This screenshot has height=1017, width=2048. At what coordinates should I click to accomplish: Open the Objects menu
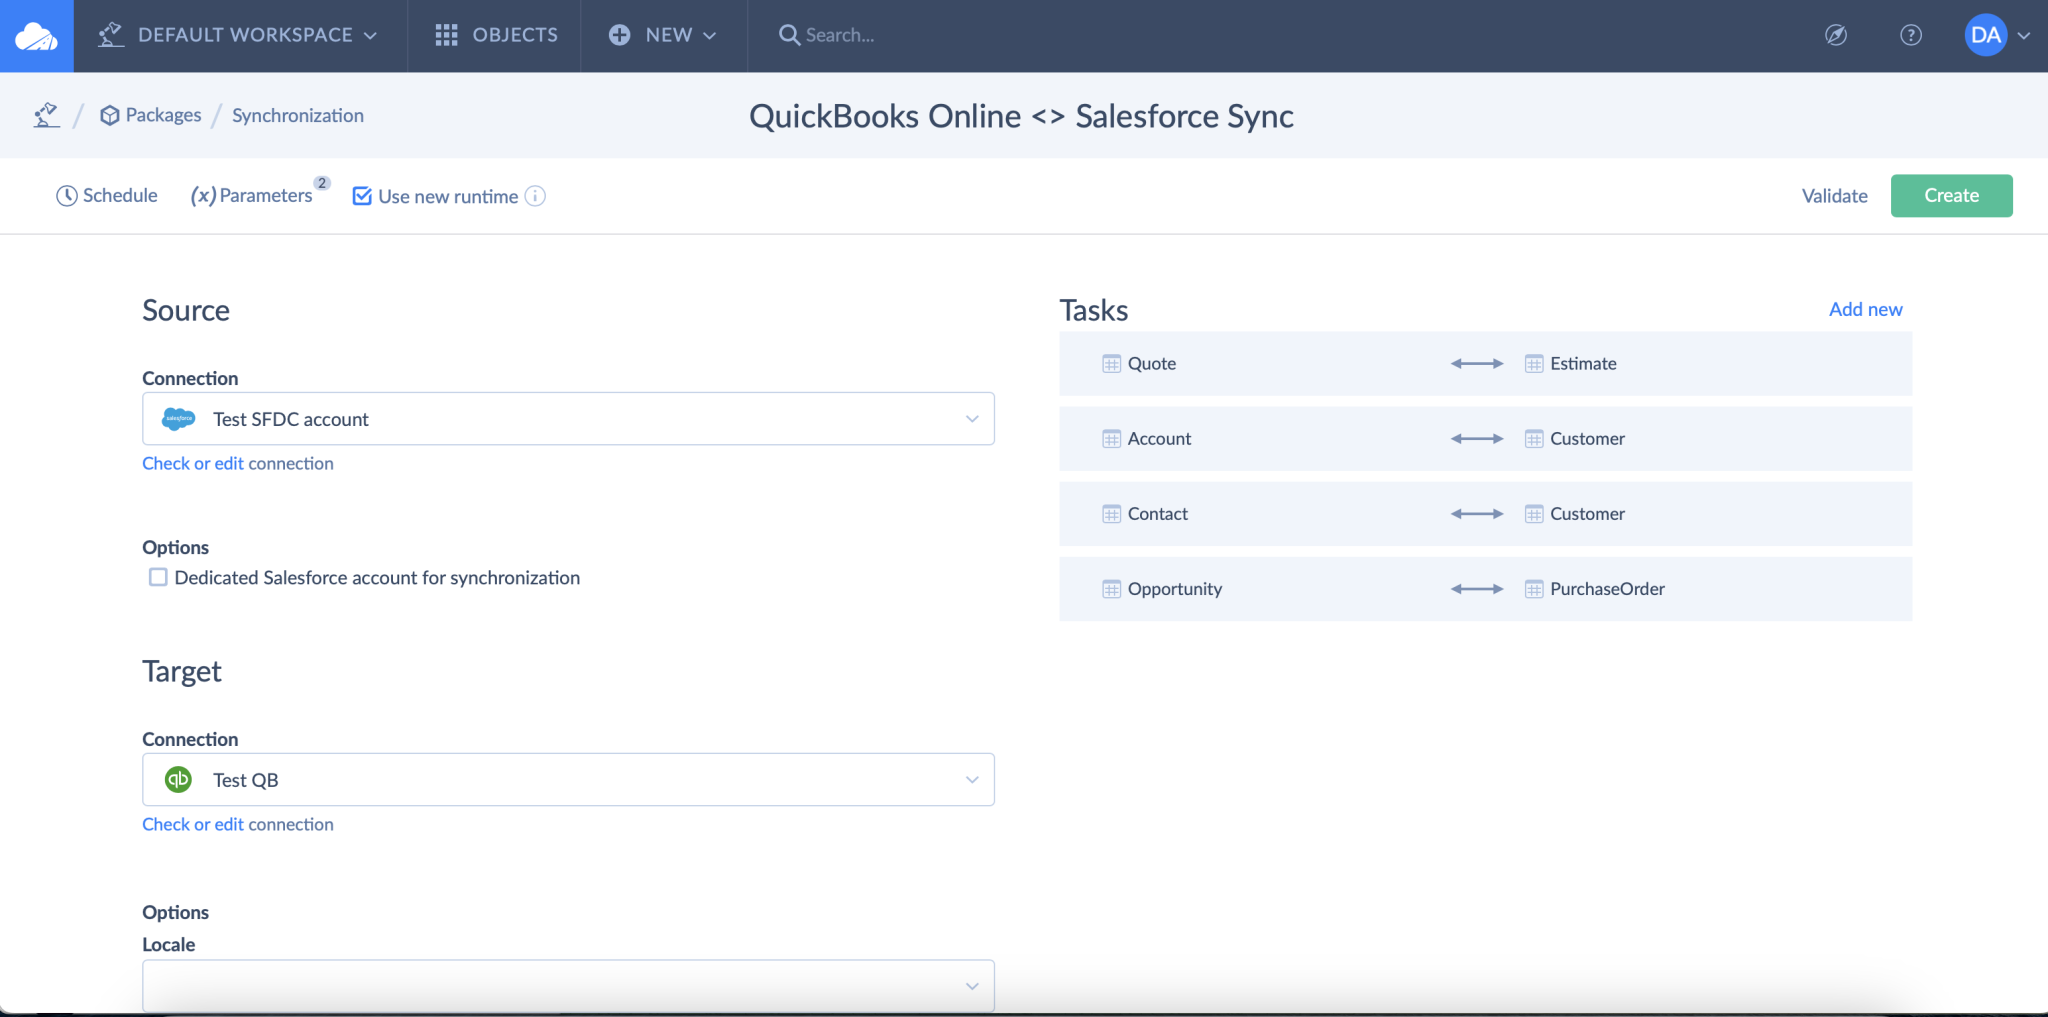coord(496,35)
